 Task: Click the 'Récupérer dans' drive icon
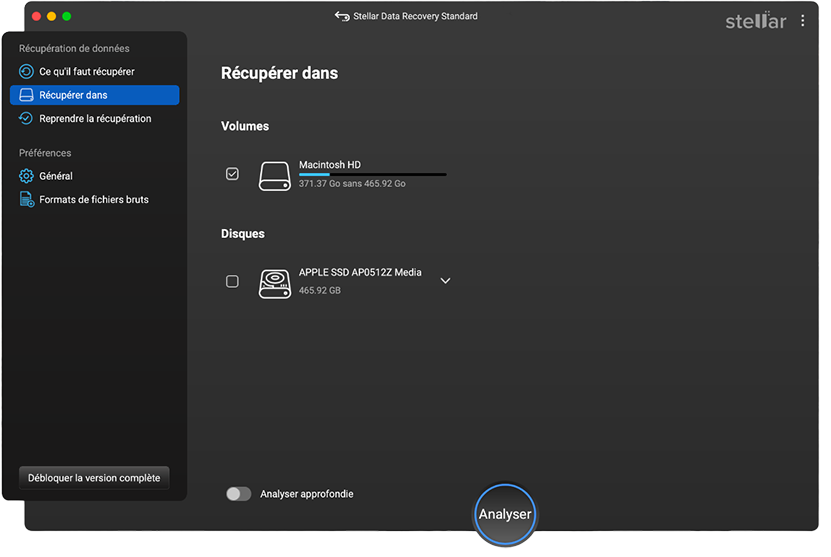click(27, 95)
